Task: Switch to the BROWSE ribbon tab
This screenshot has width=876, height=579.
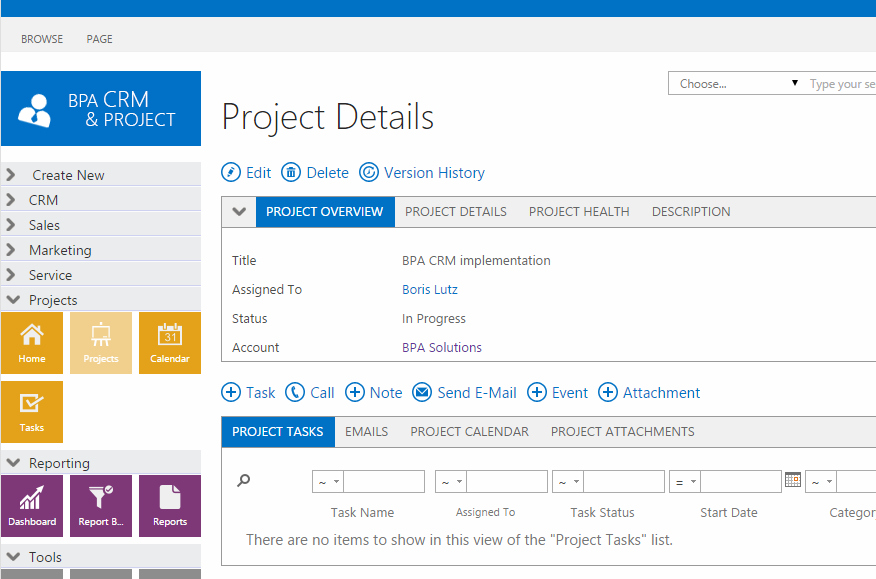Action: tap(42, 39)
